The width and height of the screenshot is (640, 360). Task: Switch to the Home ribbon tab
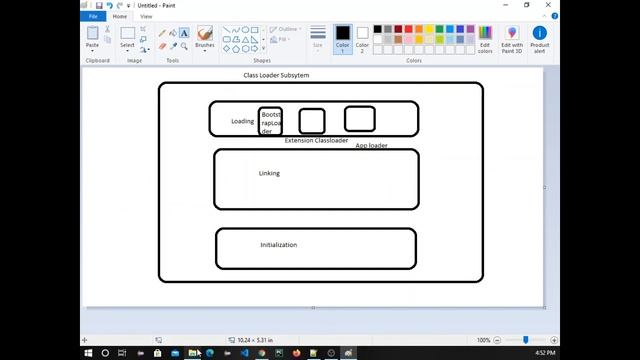tap(120, 16)
